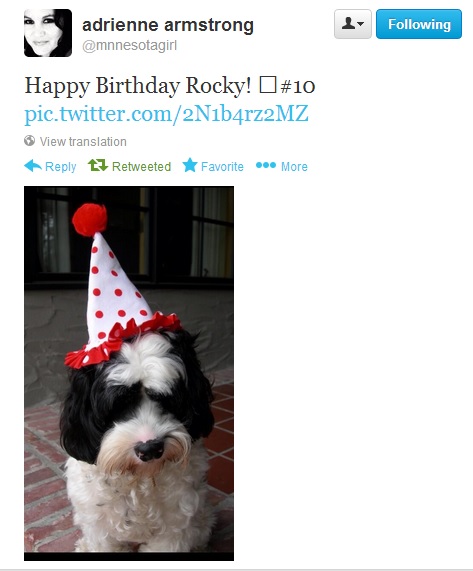
Task: Open adrienne armstrong's profile avatar
Action: coord(48,33)
